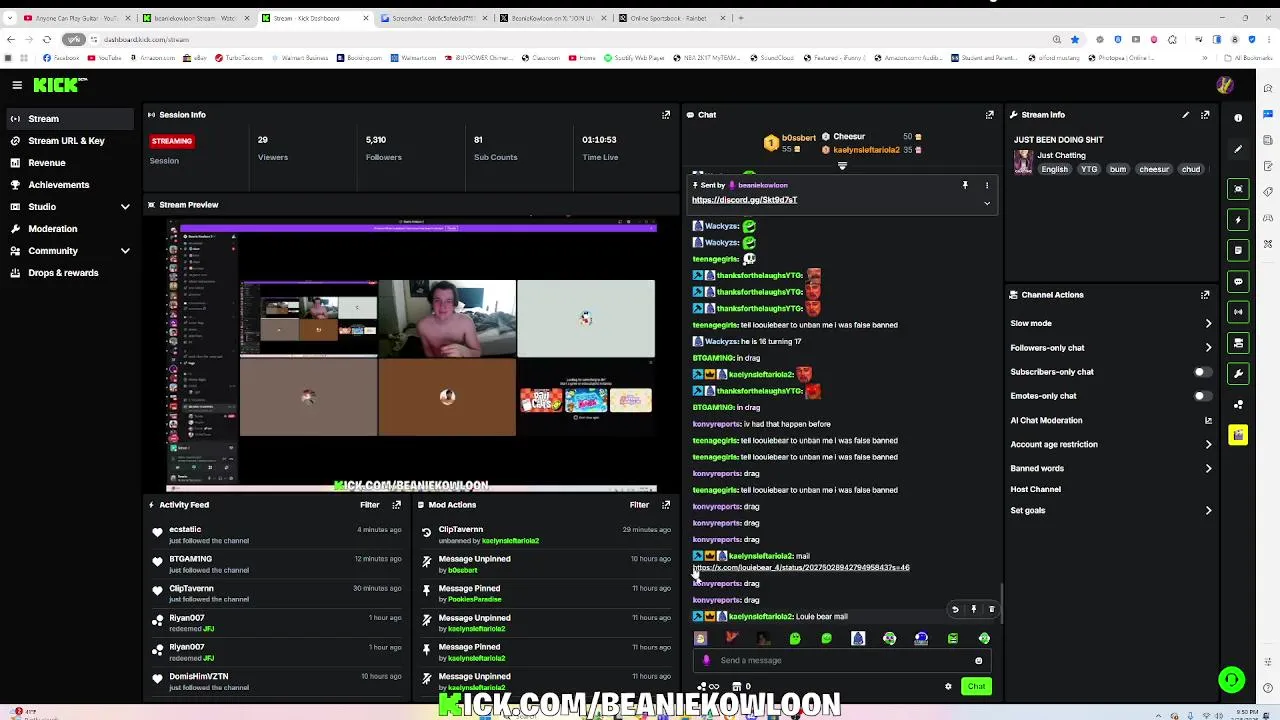
Task: Edit stream info with the pencil icon
Action: point(1186,115)
